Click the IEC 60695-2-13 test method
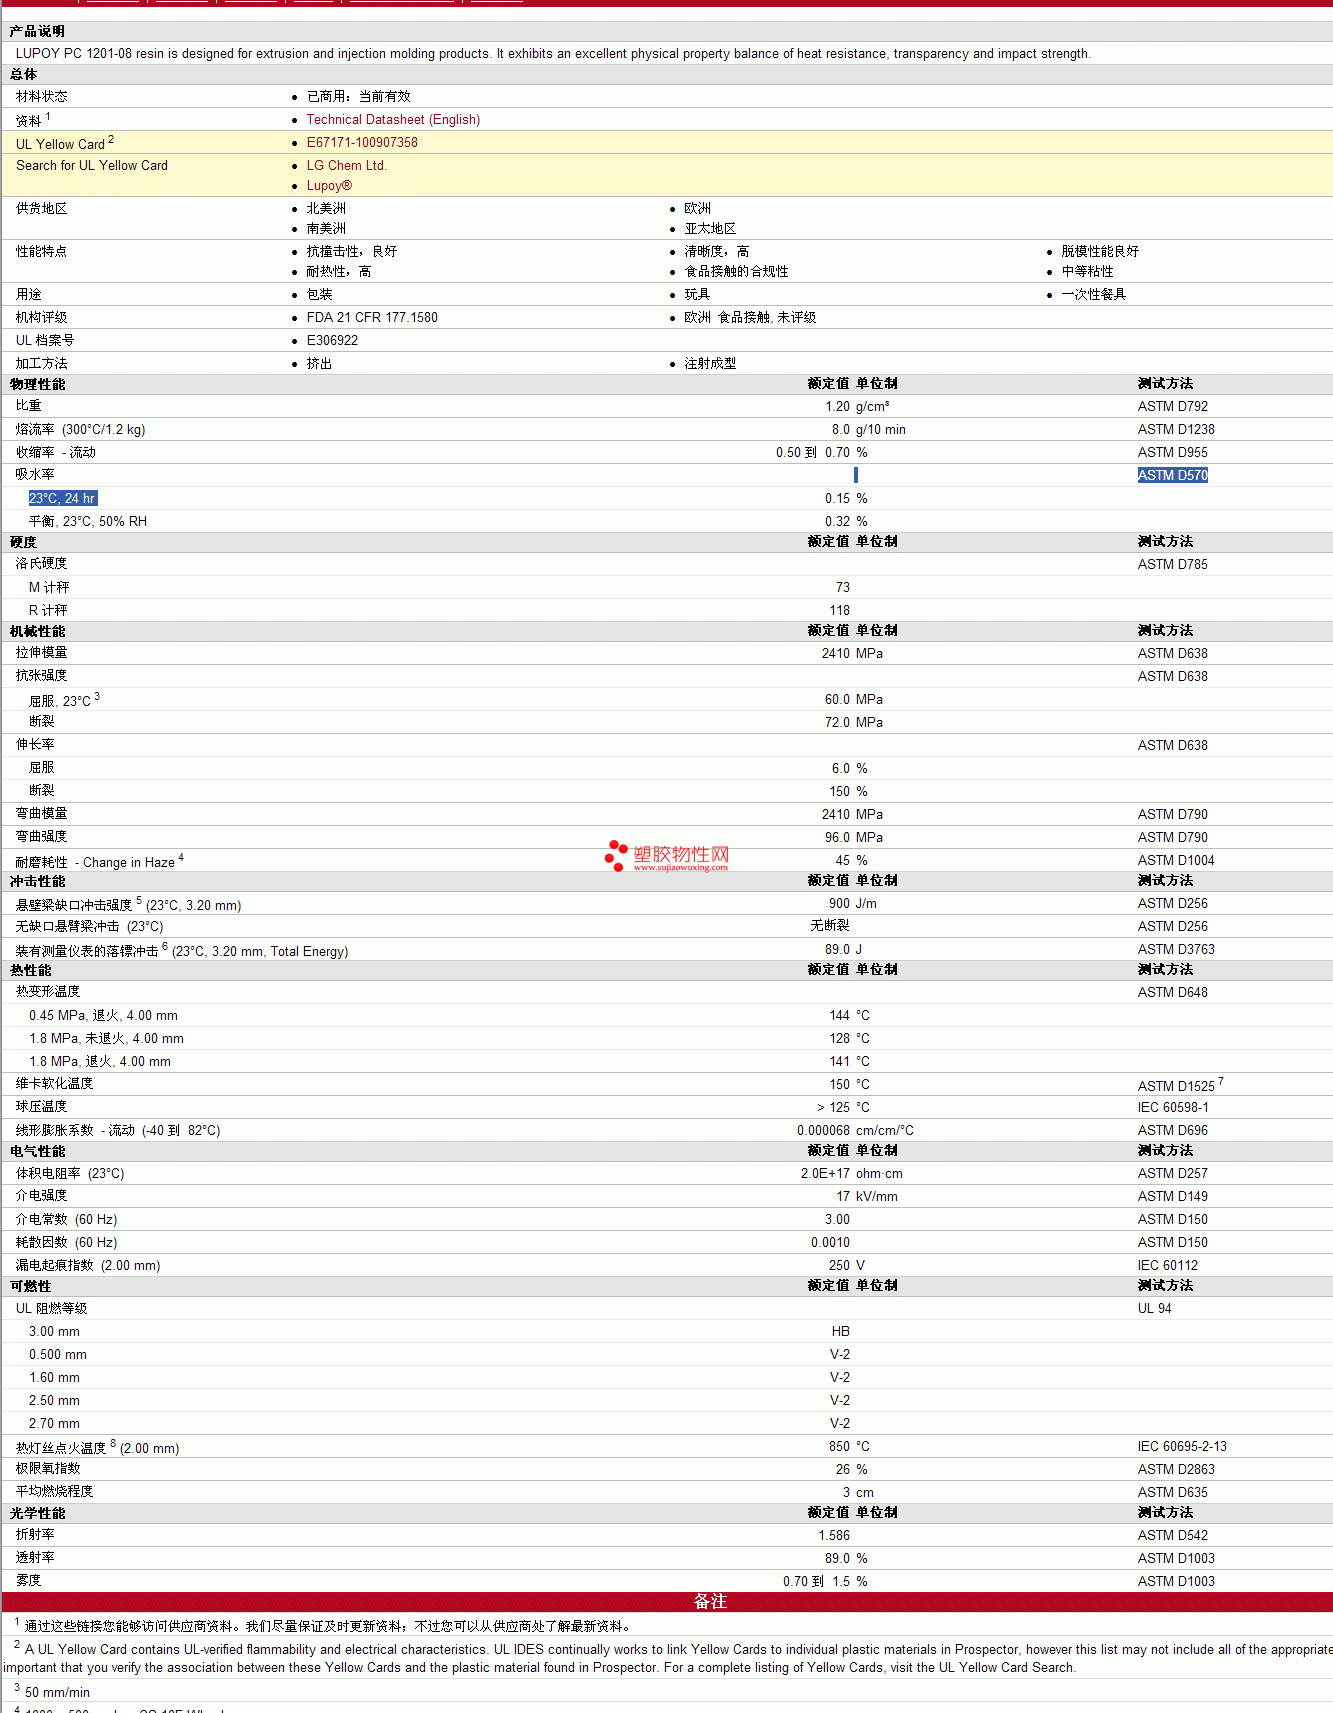The image size is (1333, 1713). 1181,1446
